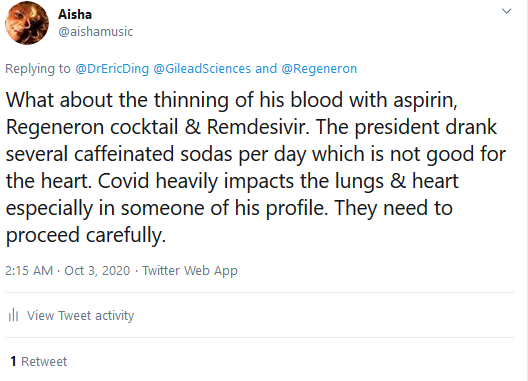Click Aisha's profile avatar picture
Image resolution: width=528 pixels, height=381 pixels.
pyautogui.click(x=27, y=23)
